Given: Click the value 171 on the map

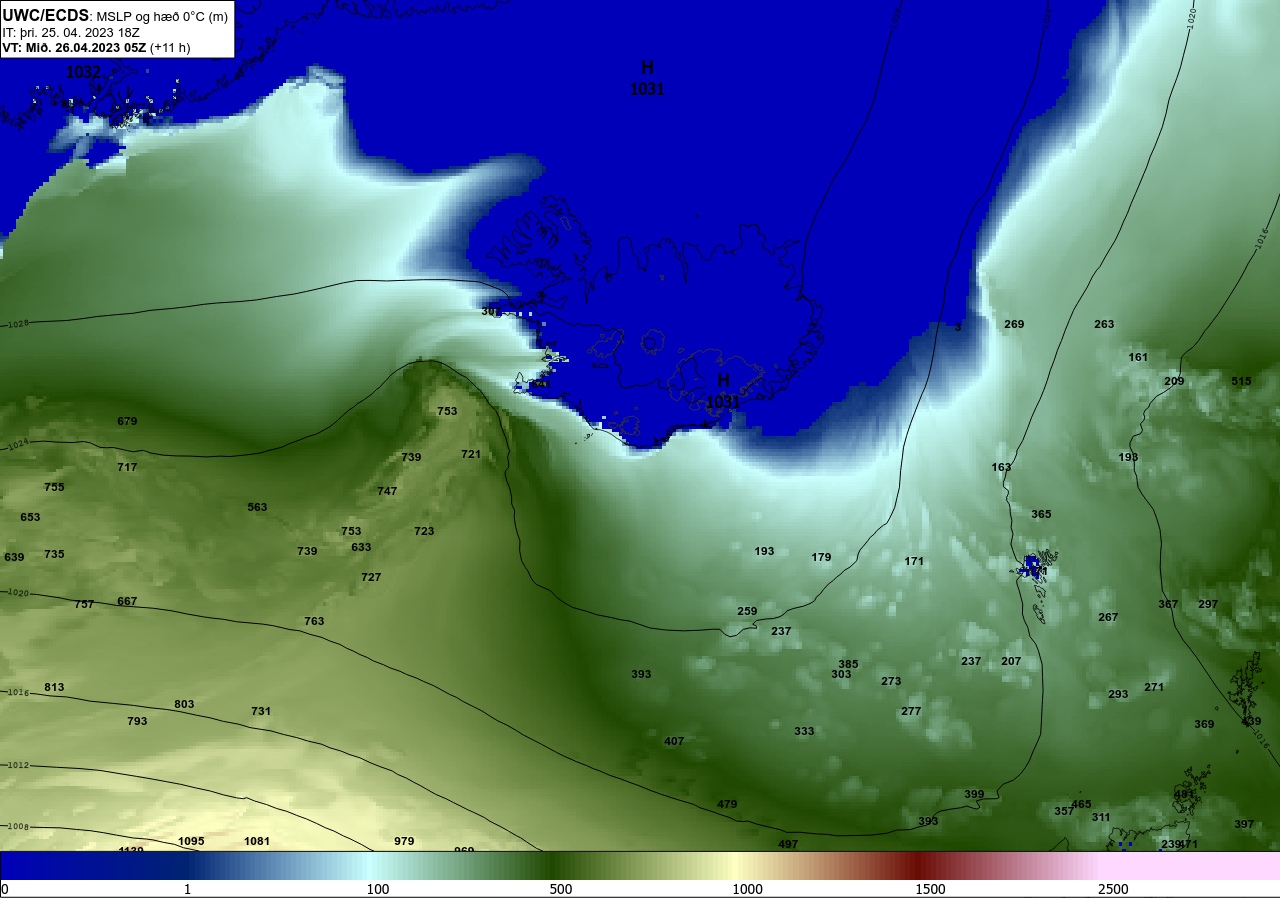Looking at the screenshot, I should tap(914, 561).
